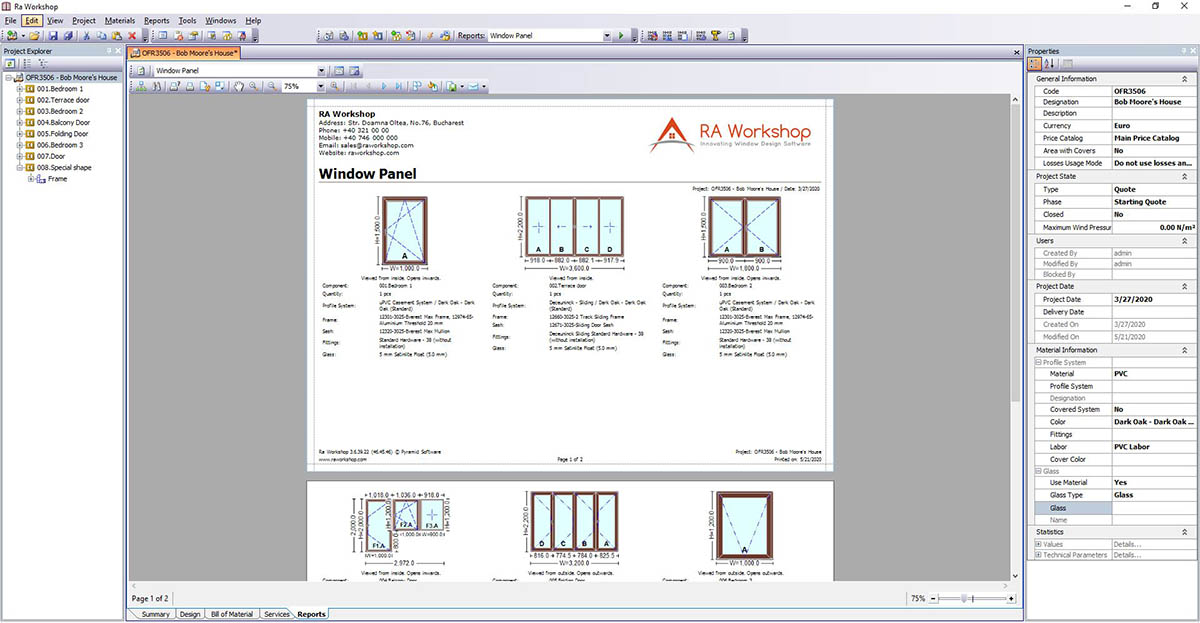Collapse the Statistics section in Properties

1185,532
